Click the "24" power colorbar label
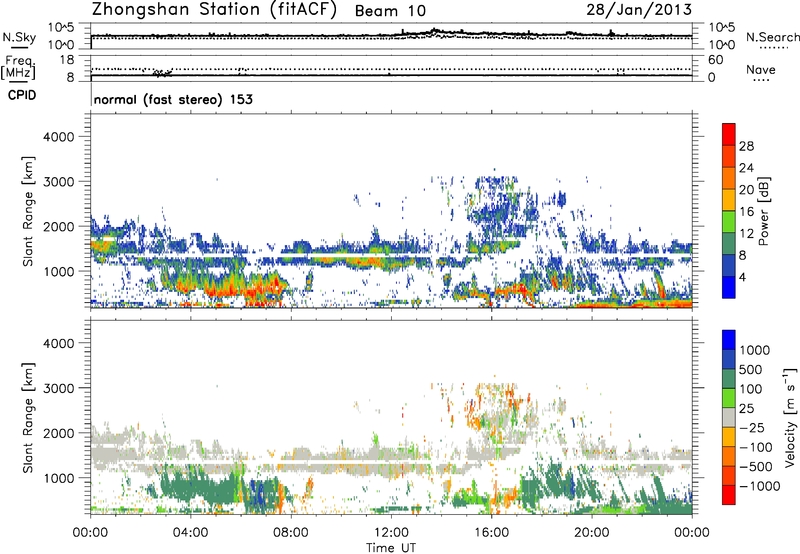 coord(746,168)
